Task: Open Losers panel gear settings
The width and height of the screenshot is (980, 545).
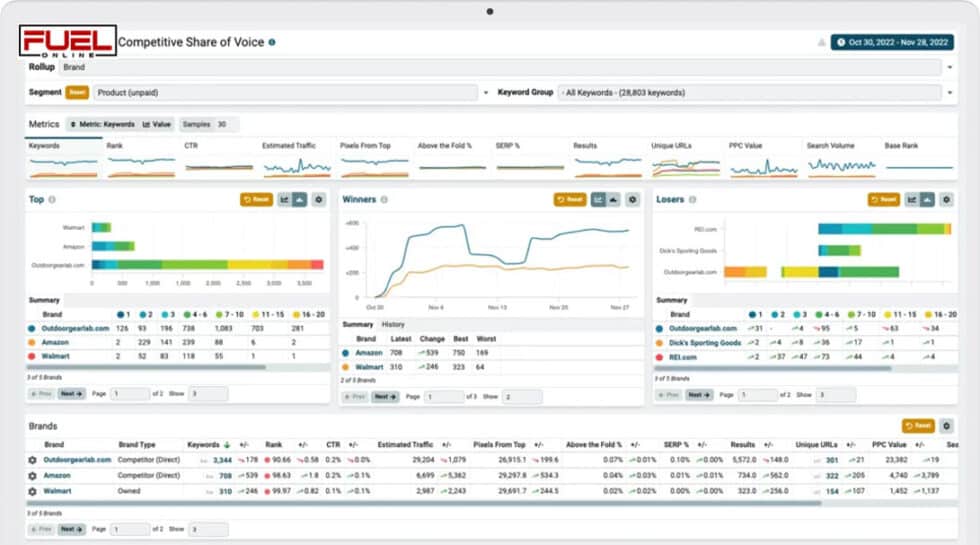Action: click(946, 200)
